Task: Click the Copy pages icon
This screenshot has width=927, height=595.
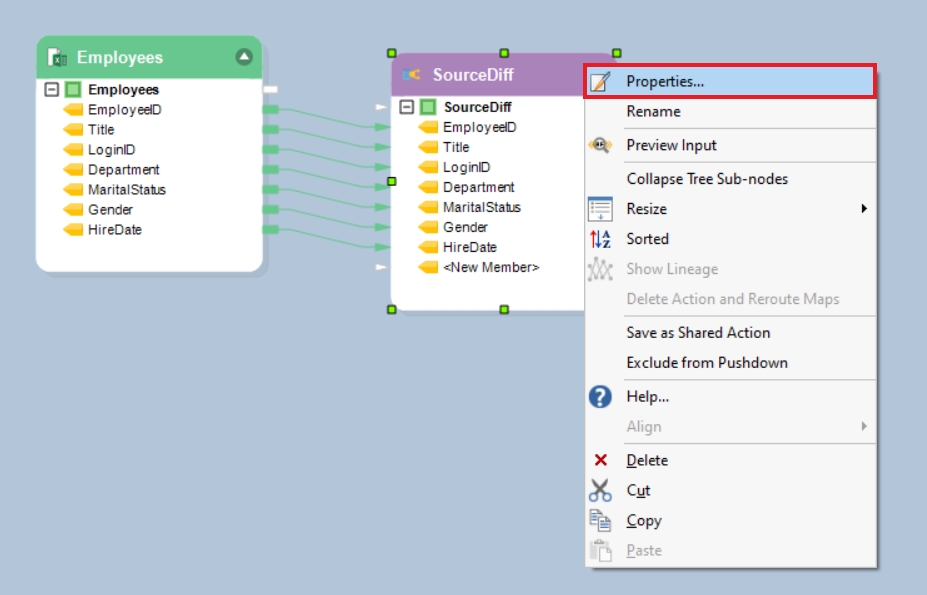Action: 600,521
